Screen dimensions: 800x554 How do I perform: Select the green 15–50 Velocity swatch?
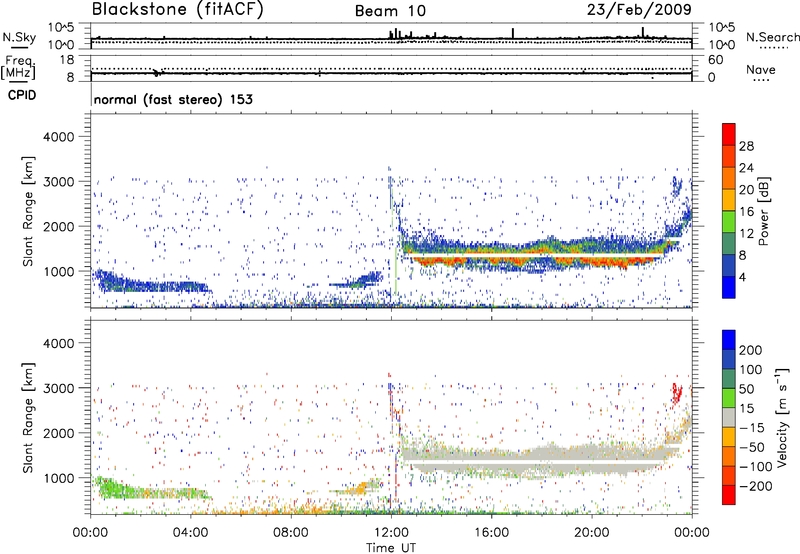pos(729,398)
